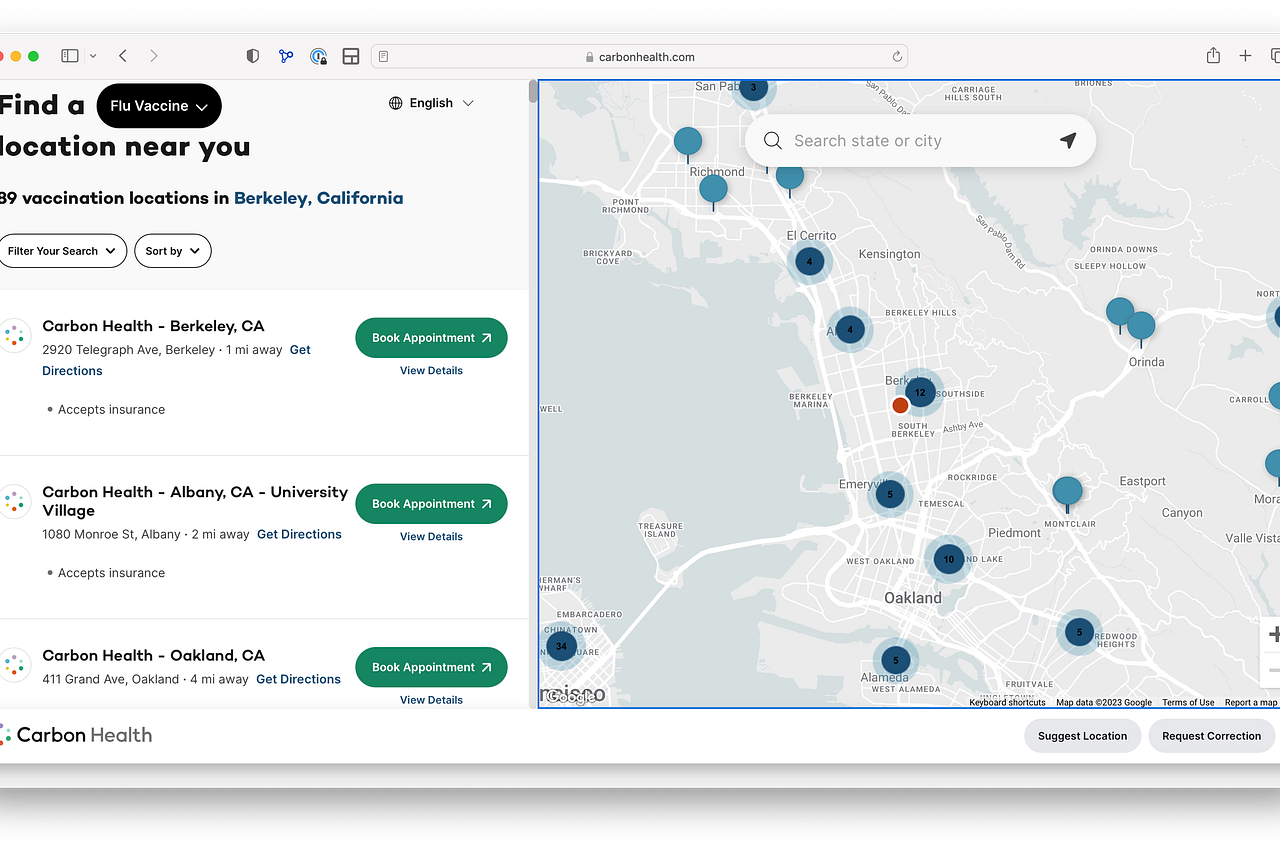Select the 10 cluster marker above Oakland

coord(949,559)
